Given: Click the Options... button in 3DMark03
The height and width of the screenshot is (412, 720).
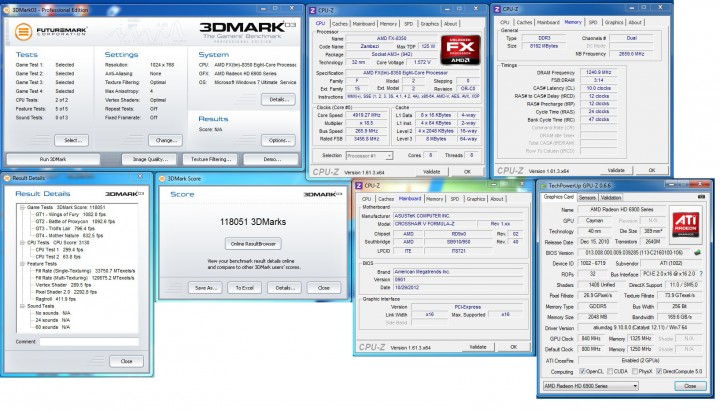Looking at the screenshot, I should point(279,140).
